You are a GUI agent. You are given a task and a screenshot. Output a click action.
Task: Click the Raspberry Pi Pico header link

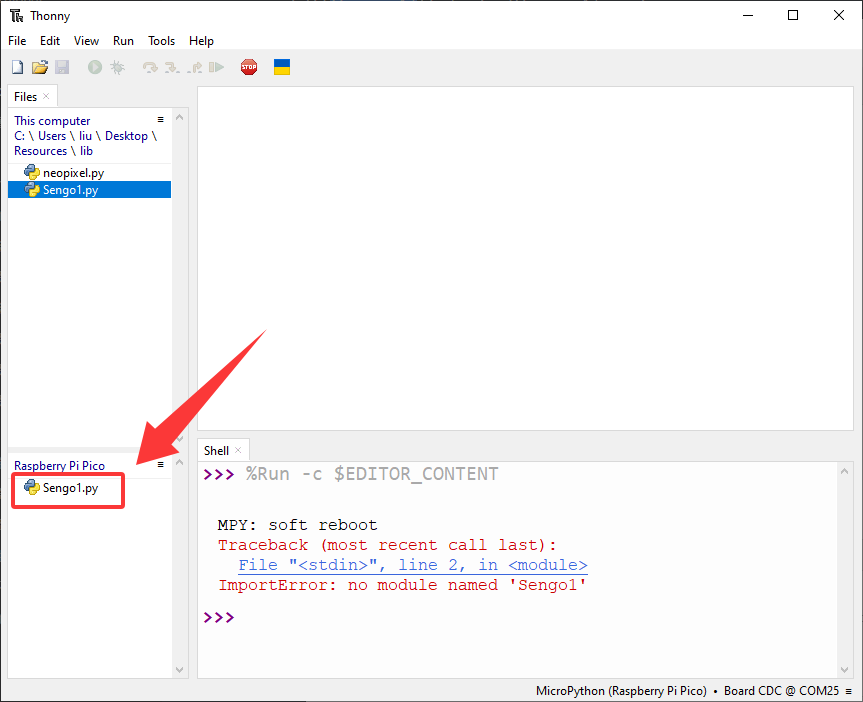tap(59, 466)
